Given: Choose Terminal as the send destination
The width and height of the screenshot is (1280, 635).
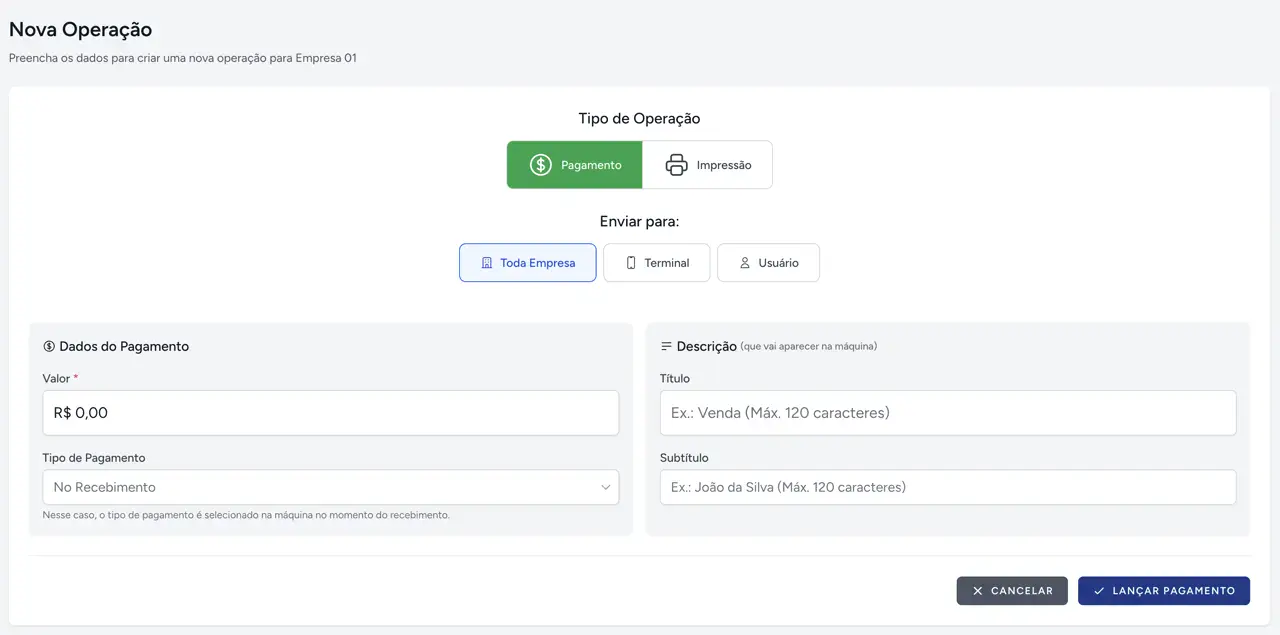Looking at the screenshot, I should pos(657,263).
